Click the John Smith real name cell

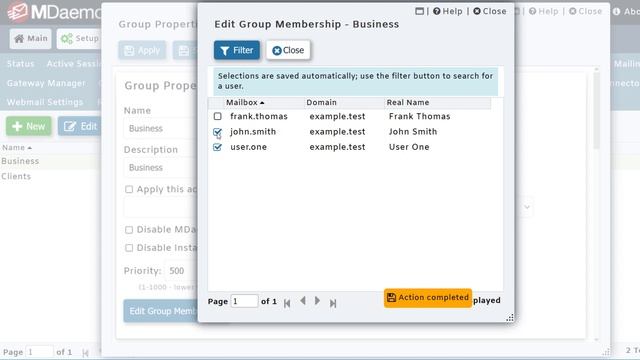(x=413, y=131)
